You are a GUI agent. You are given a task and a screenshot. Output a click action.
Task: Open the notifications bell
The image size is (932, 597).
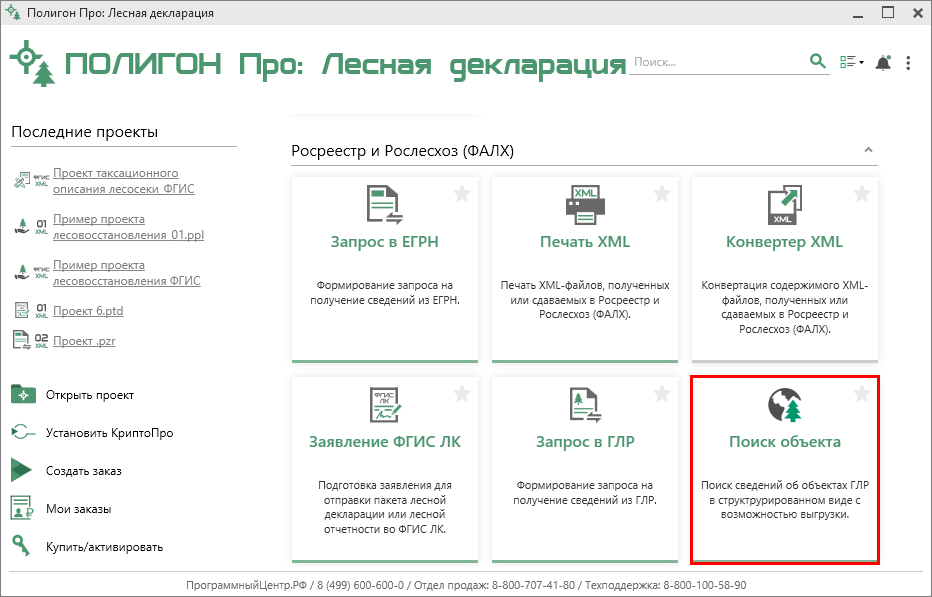point(883,62)
